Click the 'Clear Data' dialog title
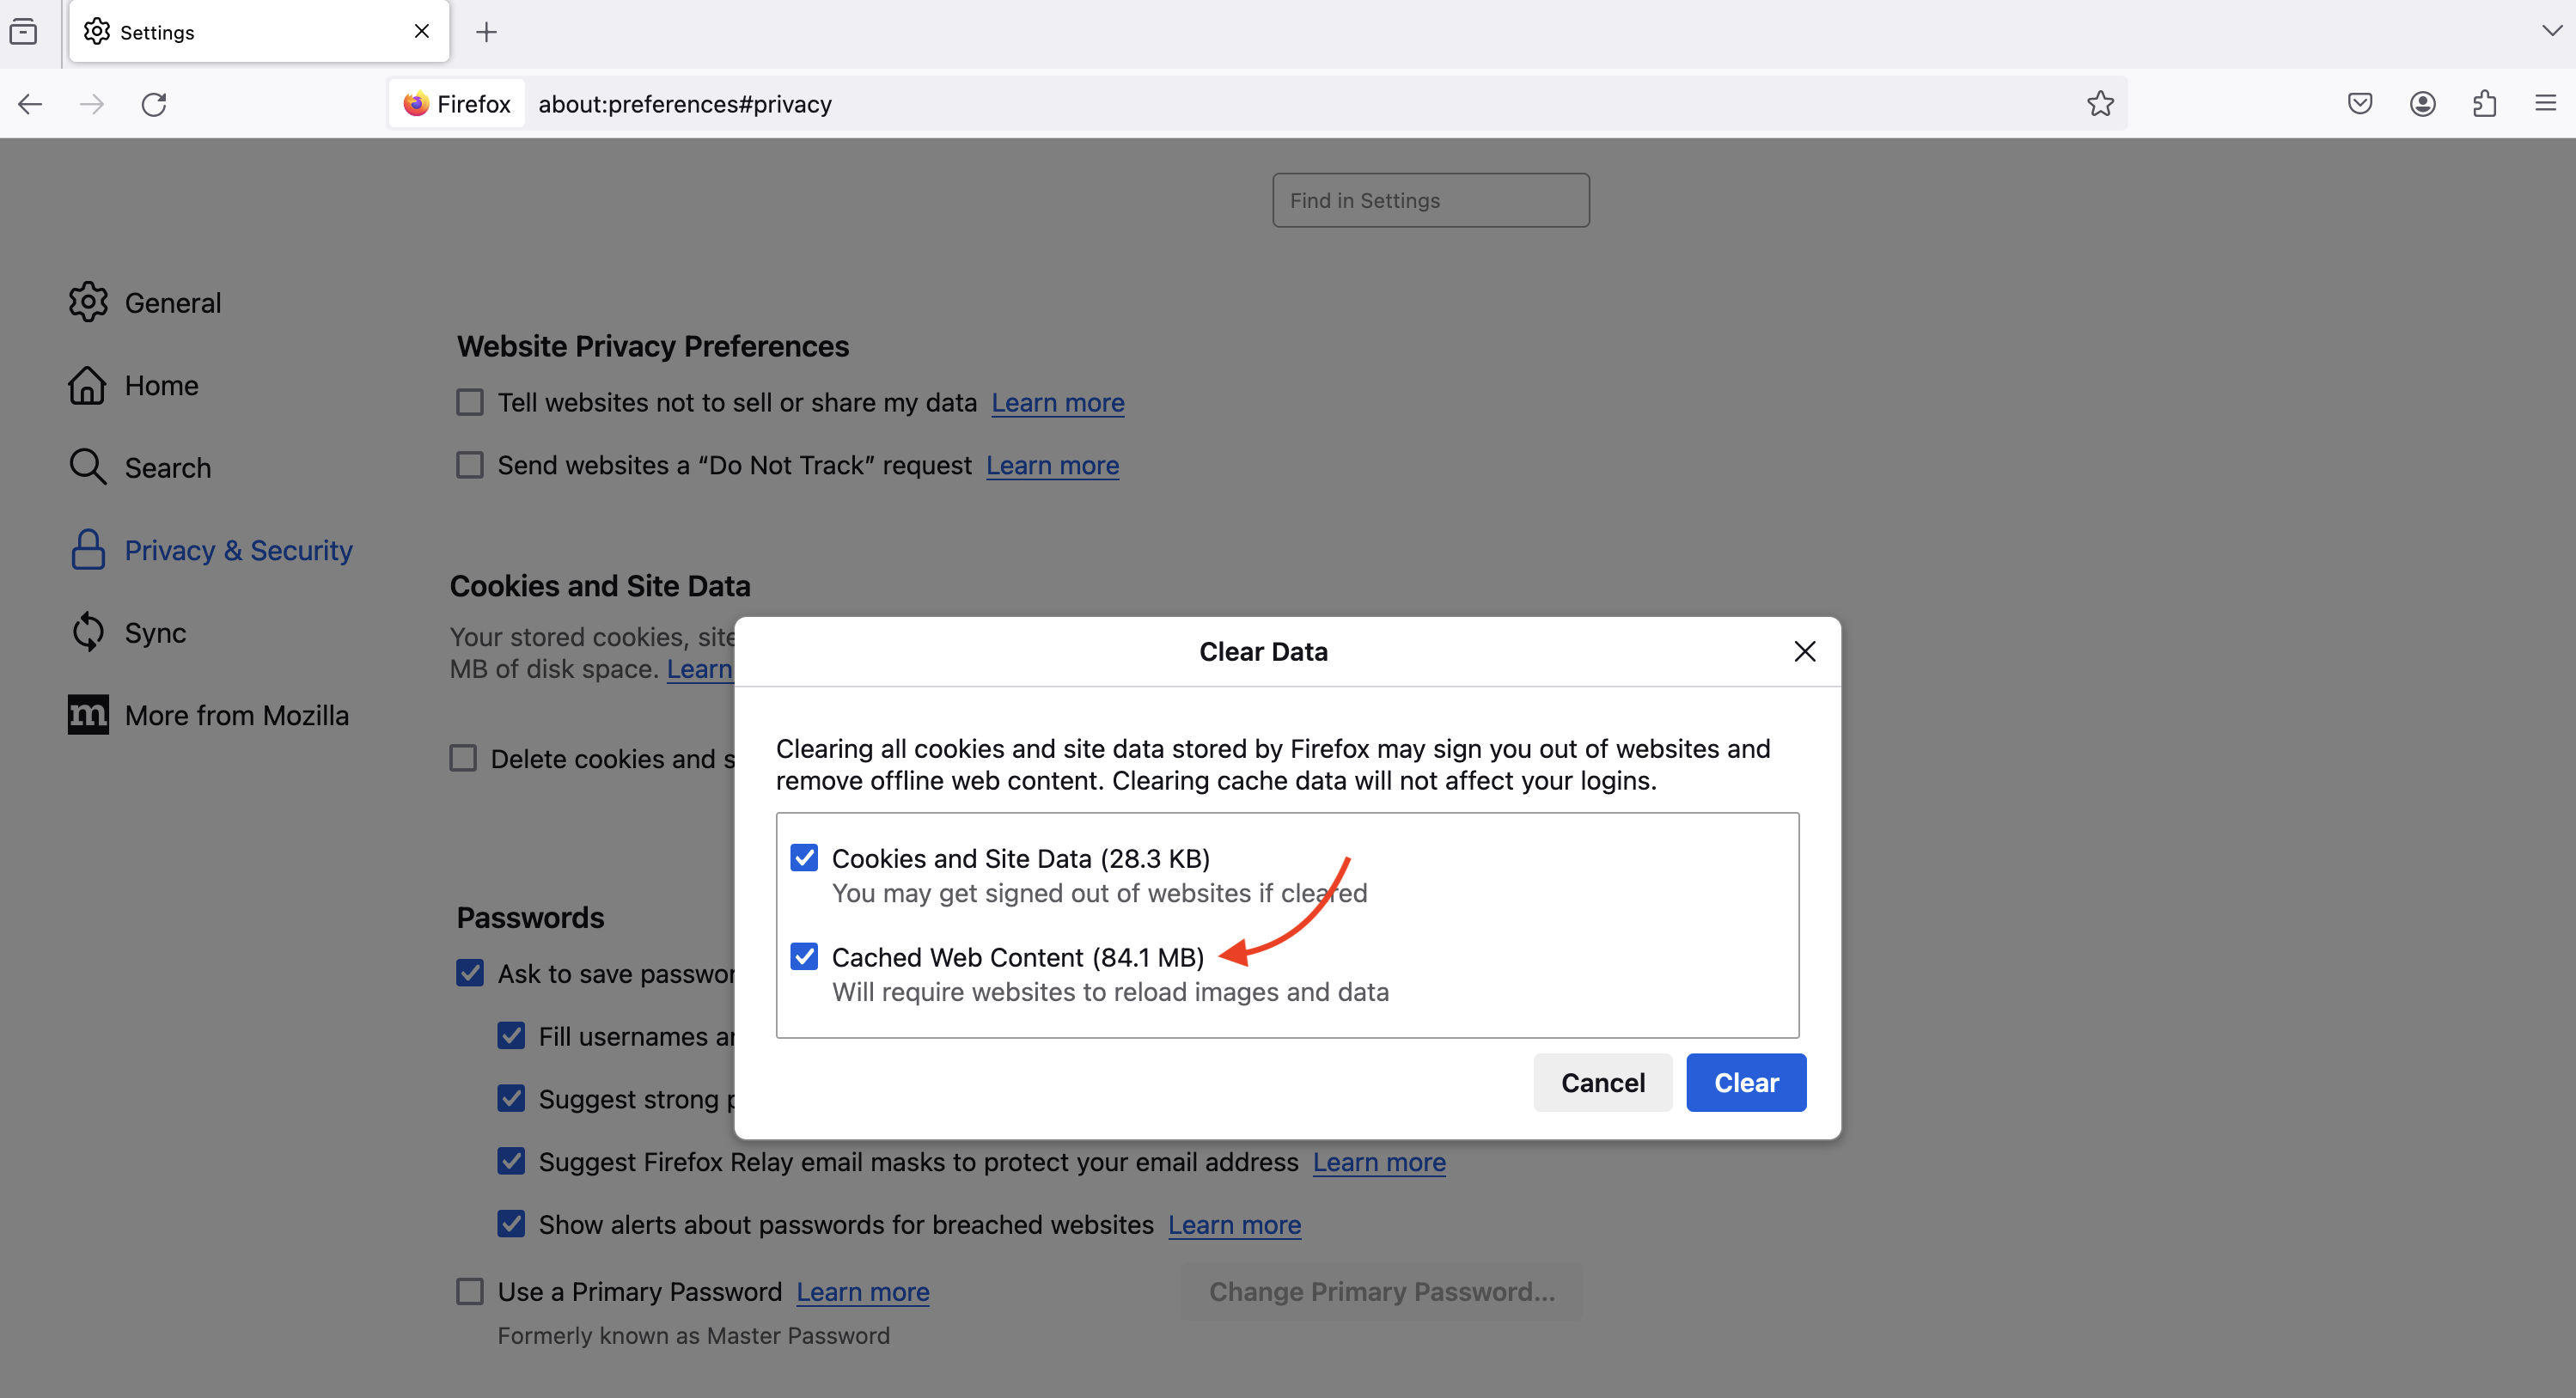Screen dimensions: 2576x1398 pos(1263,652)
